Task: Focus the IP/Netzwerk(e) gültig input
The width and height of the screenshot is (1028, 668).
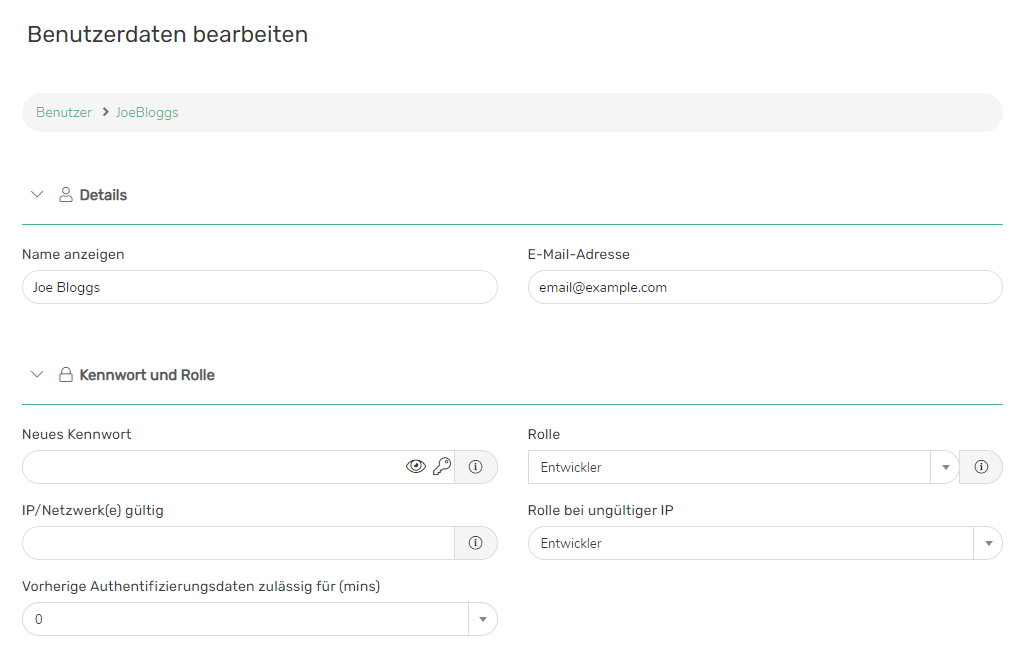Action: 238,543
